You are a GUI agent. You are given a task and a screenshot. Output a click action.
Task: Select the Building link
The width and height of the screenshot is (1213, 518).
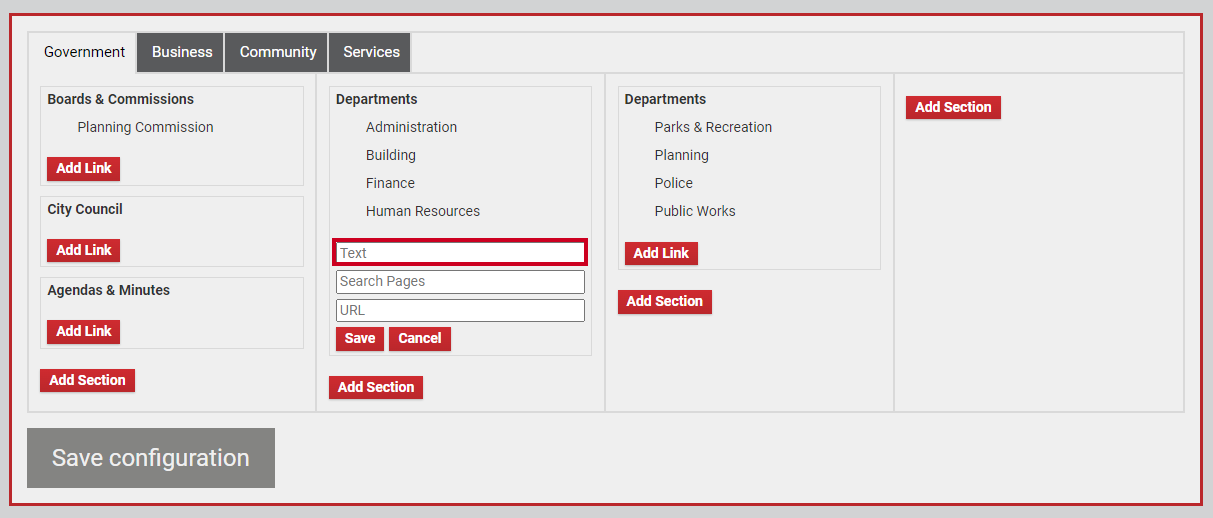[x=391, y=155]
